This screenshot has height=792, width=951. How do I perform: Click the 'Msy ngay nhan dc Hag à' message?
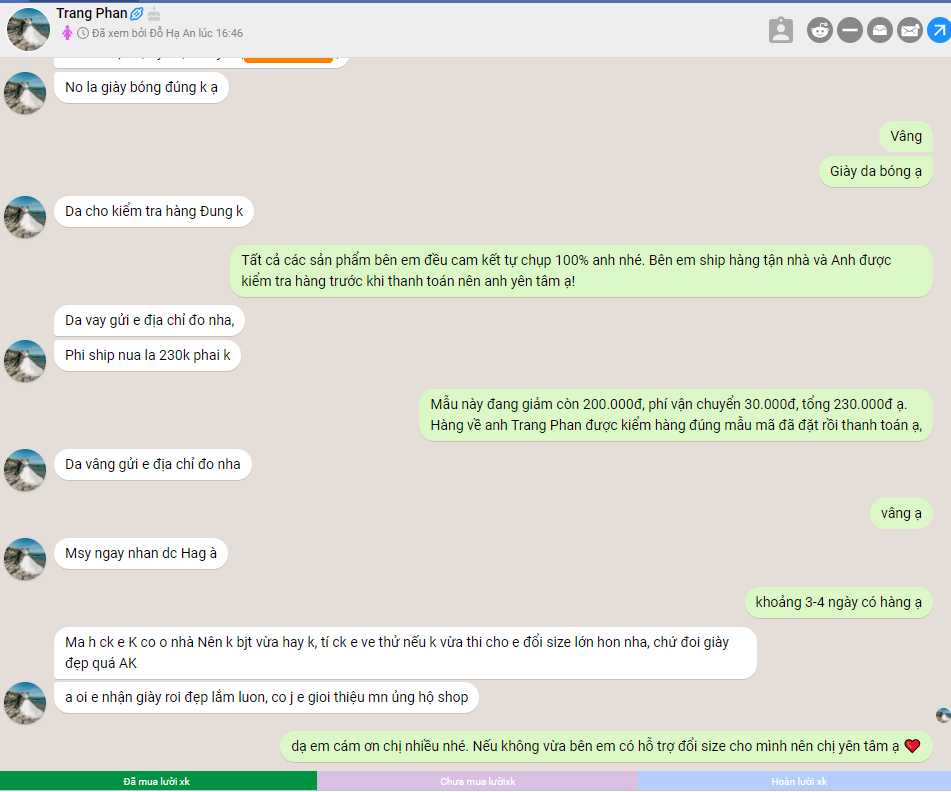tap(140, 553)
